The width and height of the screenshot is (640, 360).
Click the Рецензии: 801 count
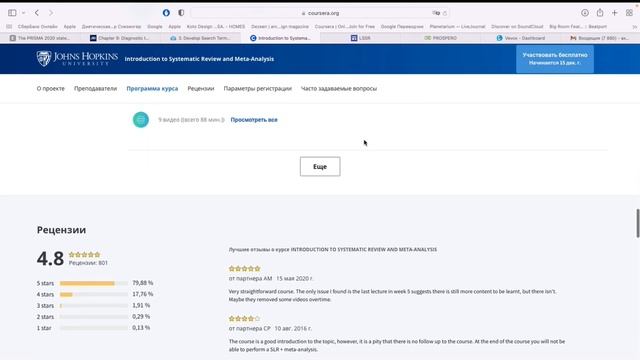[x=88, y=263]
